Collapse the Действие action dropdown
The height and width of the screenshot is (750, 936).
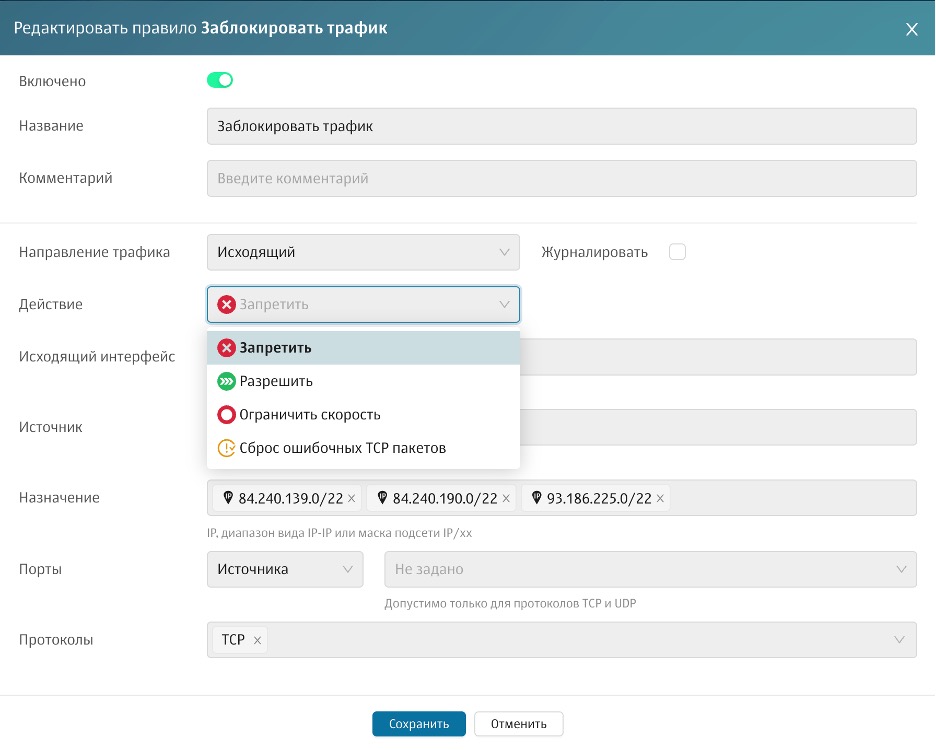(x=504, y=305)
